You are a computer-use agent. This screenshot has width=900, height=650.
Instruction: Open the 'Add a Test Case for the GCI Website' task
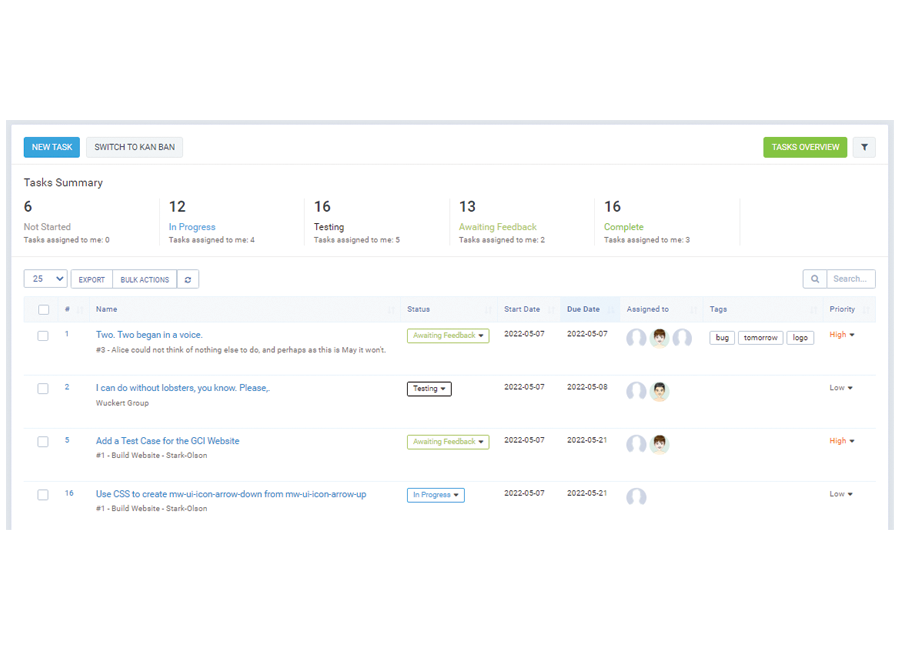pos(167,441)
